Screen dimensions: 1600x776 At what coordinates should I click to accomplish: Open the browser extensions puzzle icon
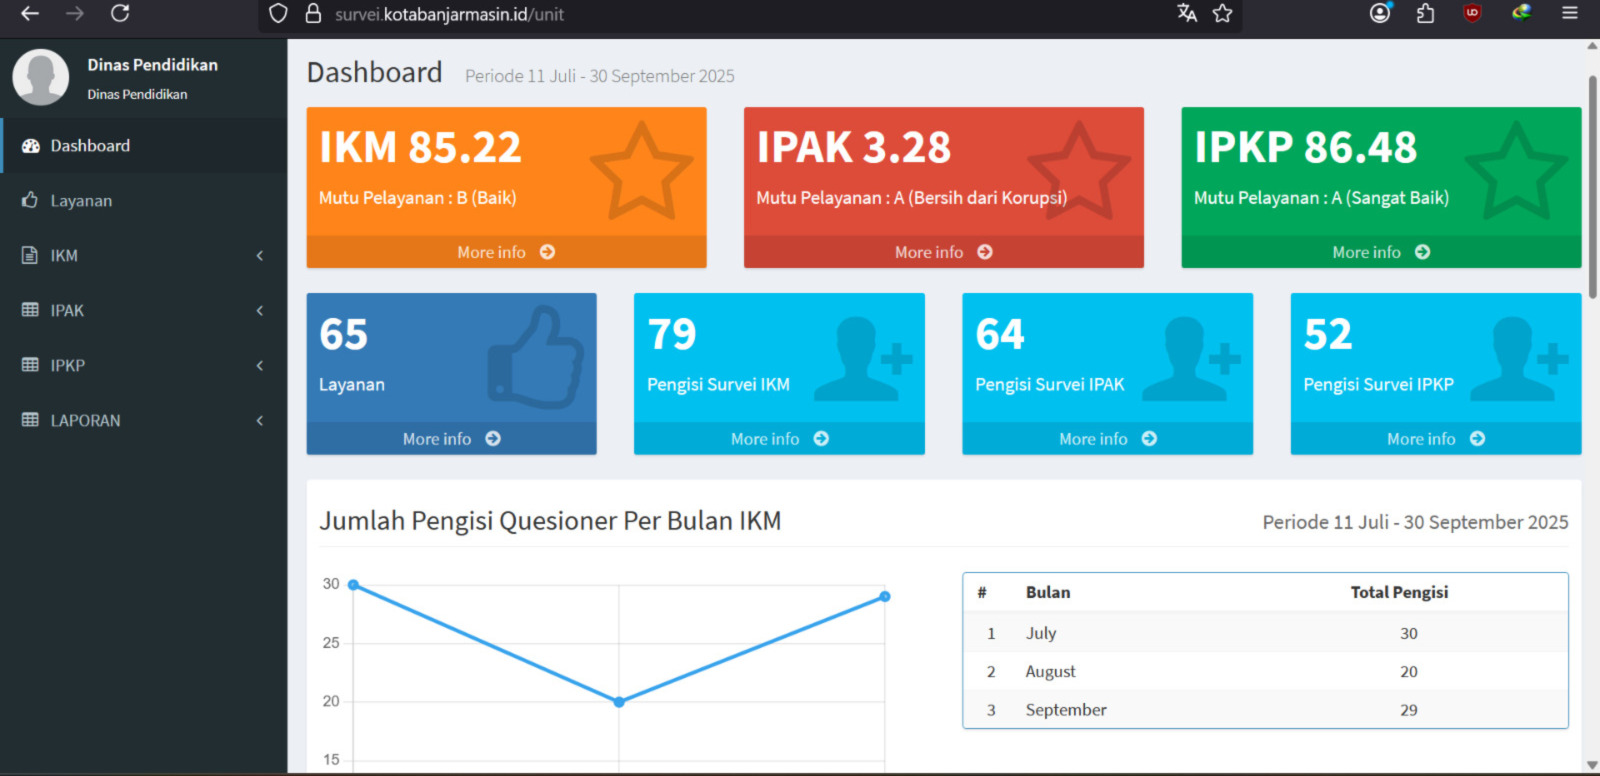click(1425, 13)
